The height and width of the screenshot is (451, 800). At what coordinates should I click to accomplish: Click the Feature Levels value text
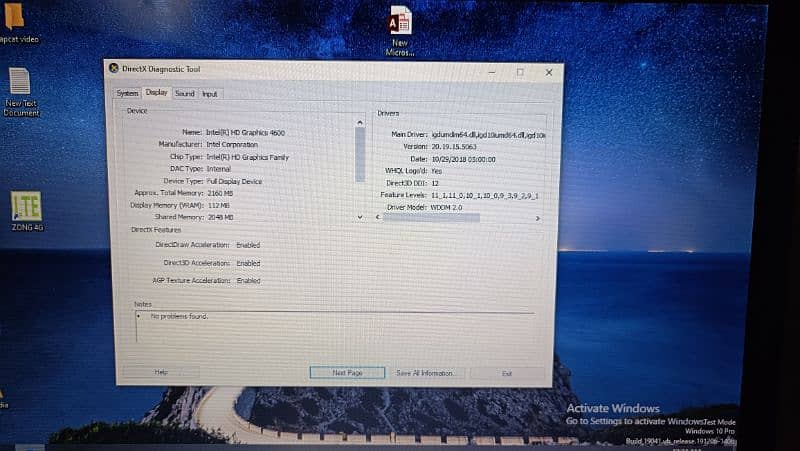pyautogui.click(x=485, y=195)
